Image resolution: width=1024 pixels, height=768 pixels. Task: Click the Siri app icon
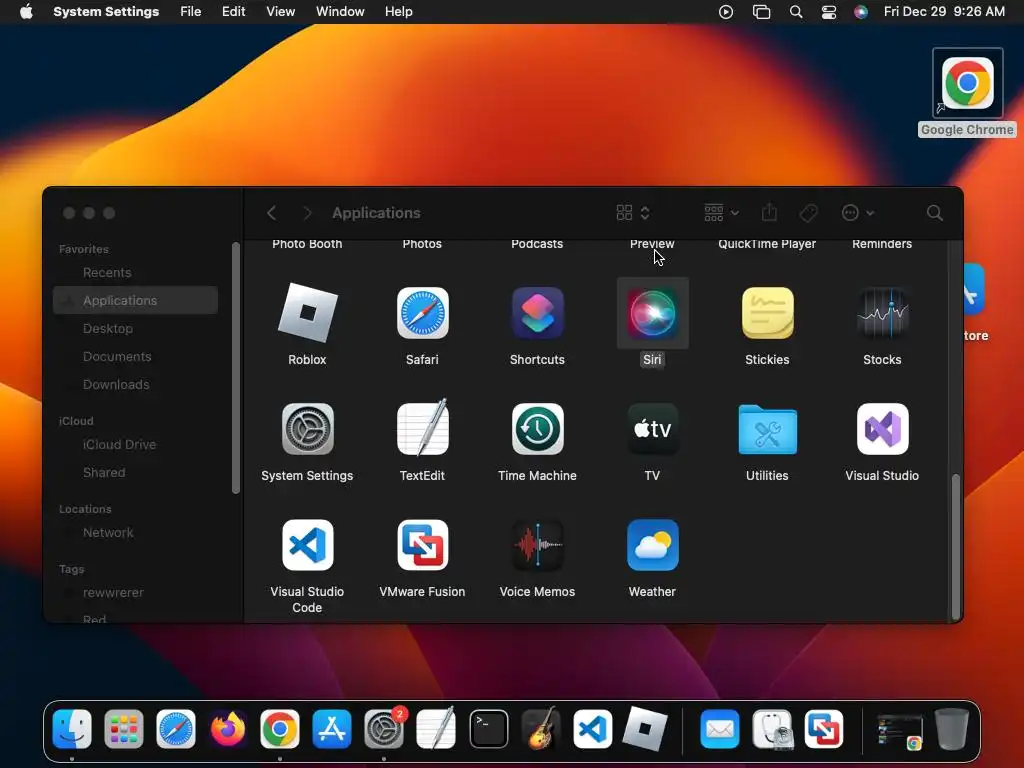tap(652, 313)
